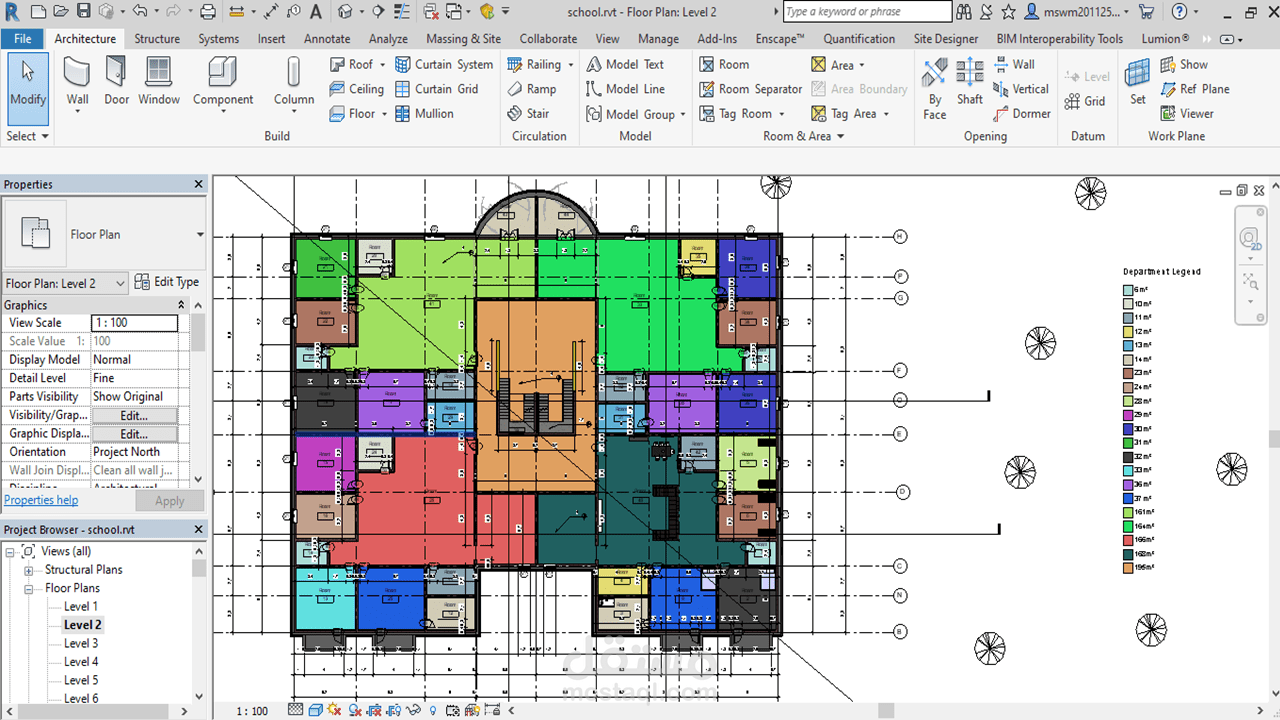This screenshot has height=720, width=1280.
Task: Toggle Crop View in view control bar
Action: 375,710
